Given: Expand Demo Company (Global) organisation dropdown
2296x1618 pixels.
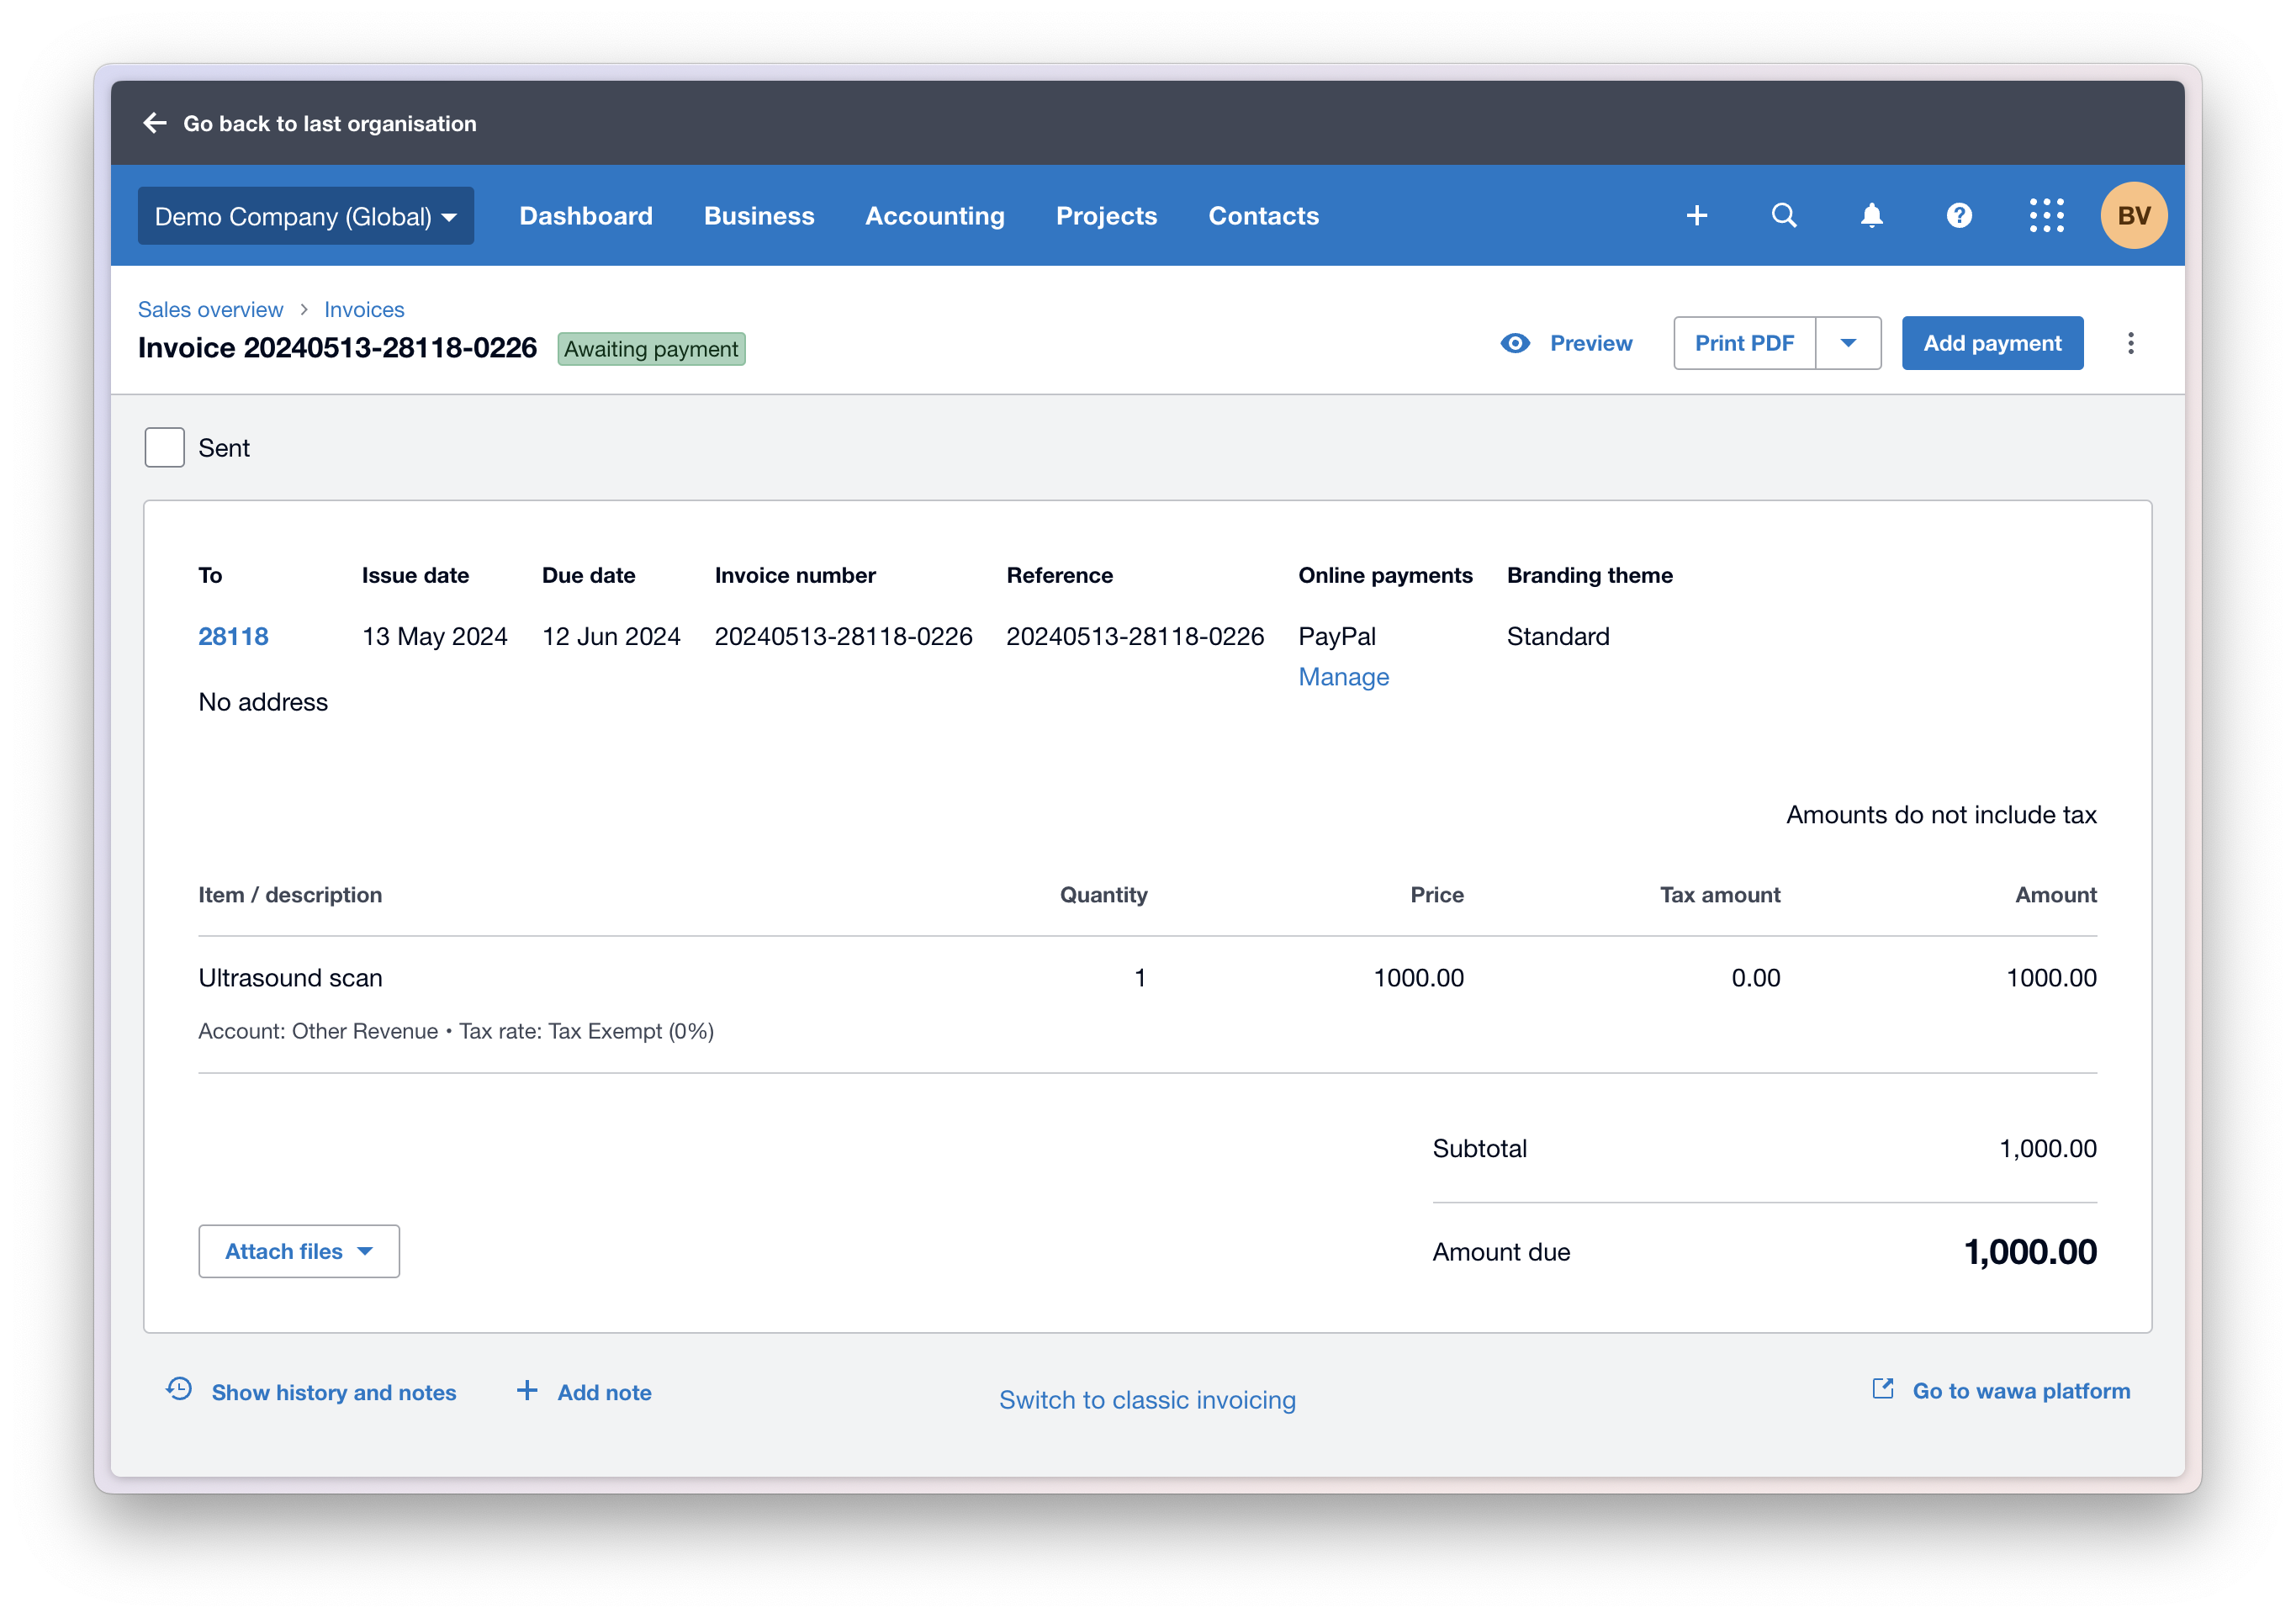Looking at the screenshot, I should [x=305, y=216].
